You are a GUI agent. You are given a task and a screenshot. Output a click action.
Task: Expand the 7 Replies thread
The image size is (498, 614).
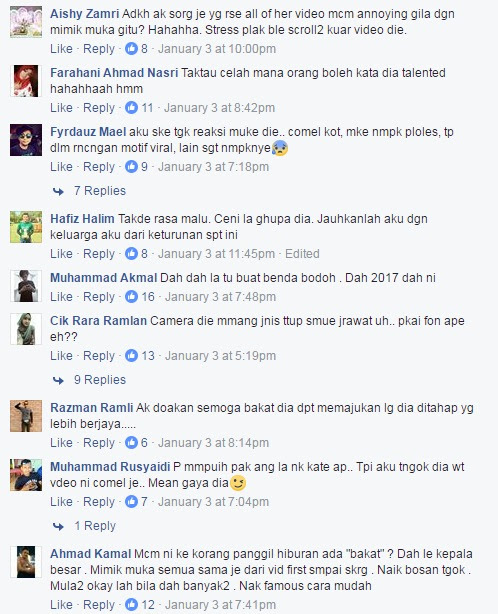click(x=100, y=191)
